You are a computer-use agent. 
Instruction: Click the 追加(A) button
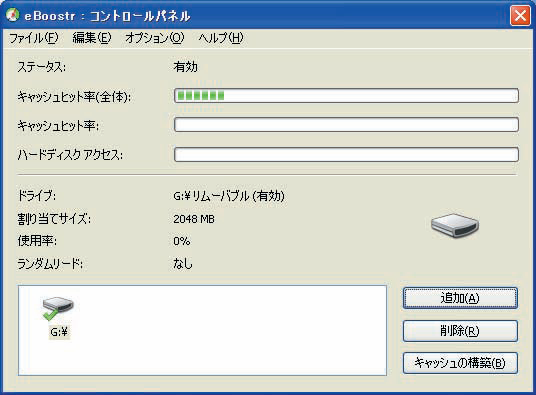(x=460, y=298)
